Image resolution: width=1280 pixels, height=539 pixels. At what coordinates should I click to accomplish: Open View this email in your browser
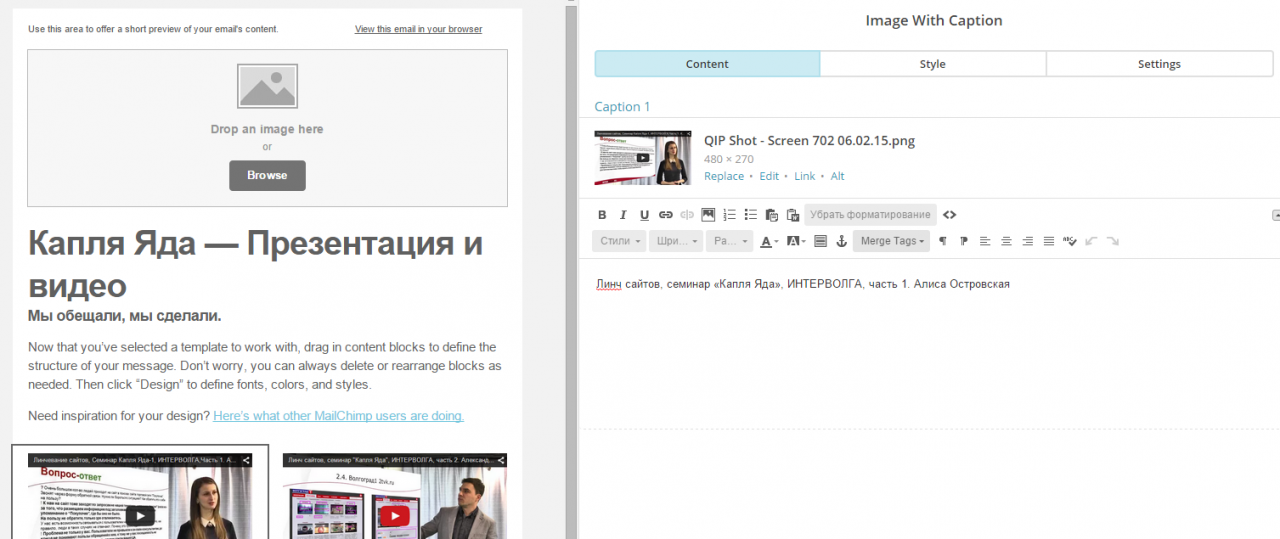point(418,29)
